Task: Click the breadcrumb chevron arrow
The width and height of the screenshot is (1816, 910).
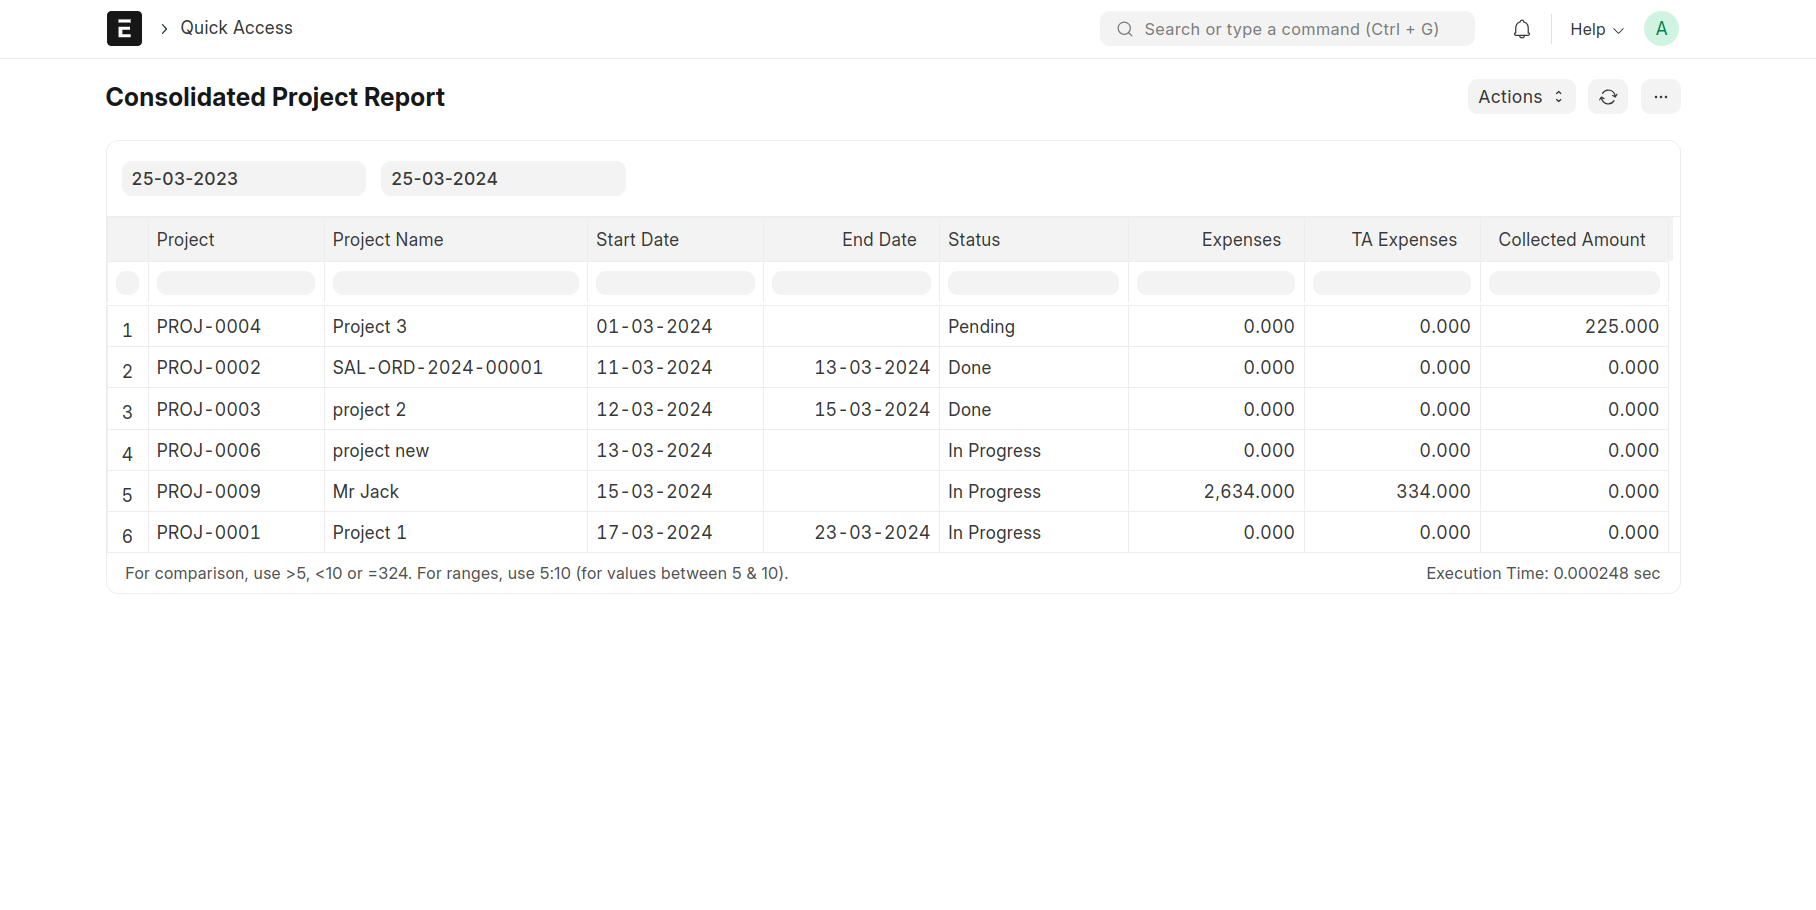Action: pos(164,29)
